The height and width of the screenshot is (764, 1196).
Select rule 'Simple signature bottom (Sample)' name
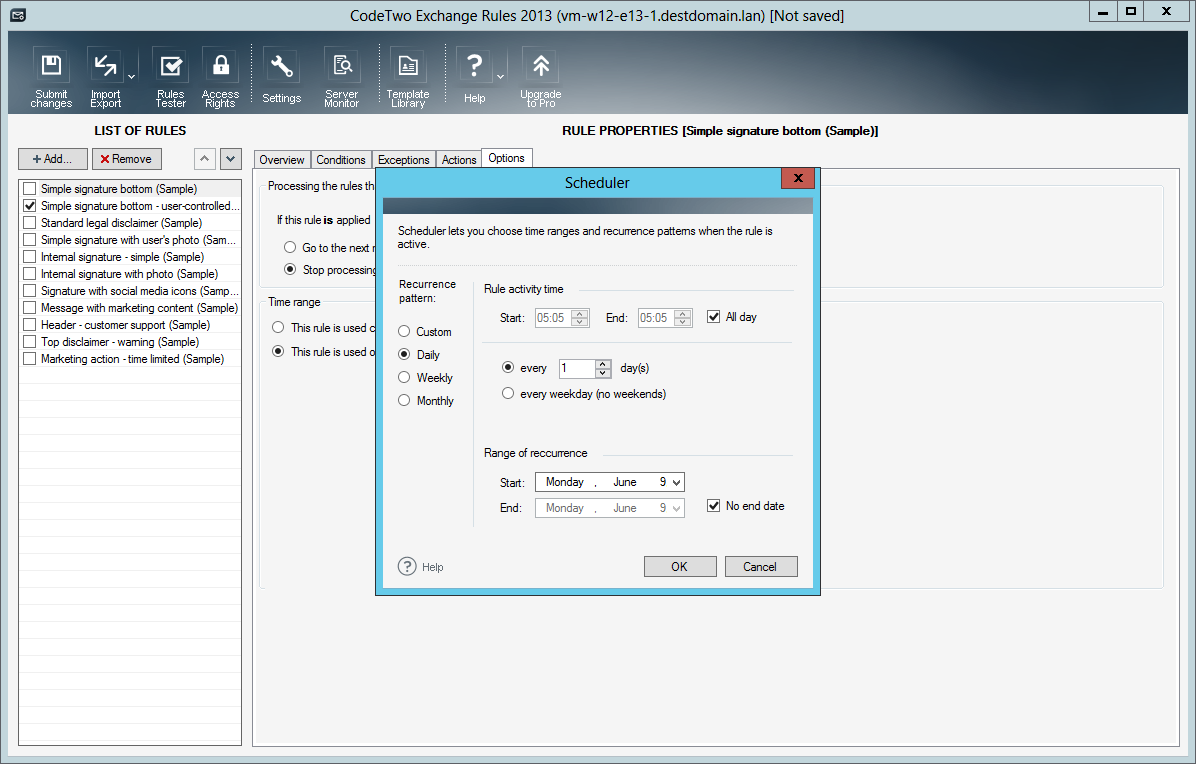(119, 188)
